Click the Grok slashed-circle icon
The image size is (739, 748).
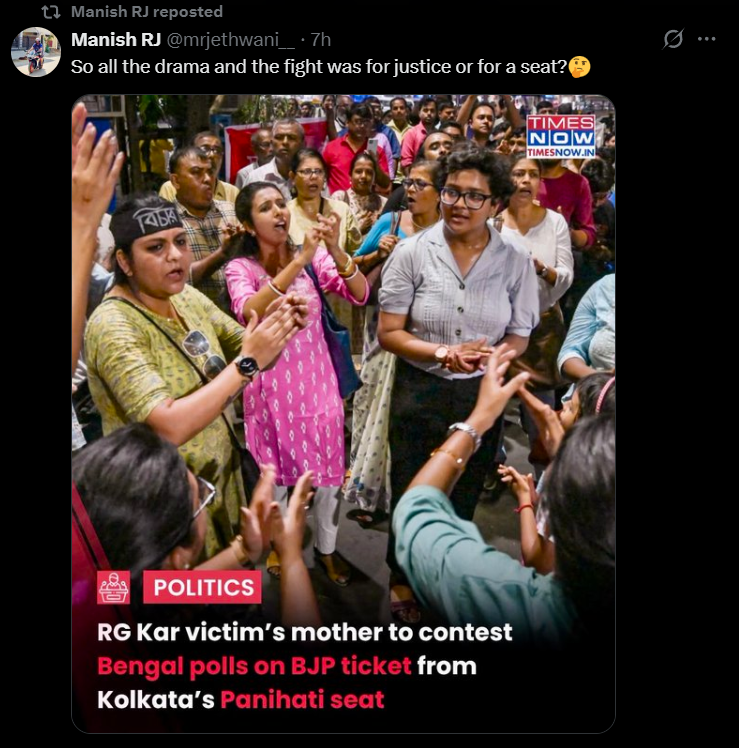pos(673,39)
